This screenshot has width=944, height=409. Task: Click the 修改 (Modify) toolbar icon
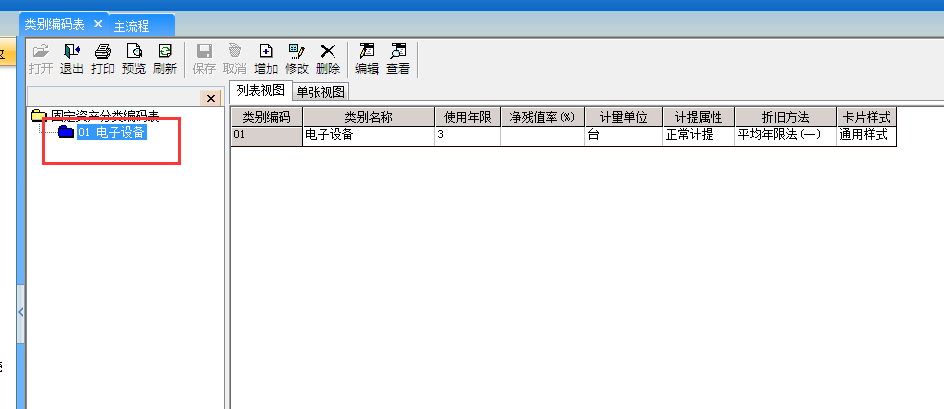(x=296, y=59)
